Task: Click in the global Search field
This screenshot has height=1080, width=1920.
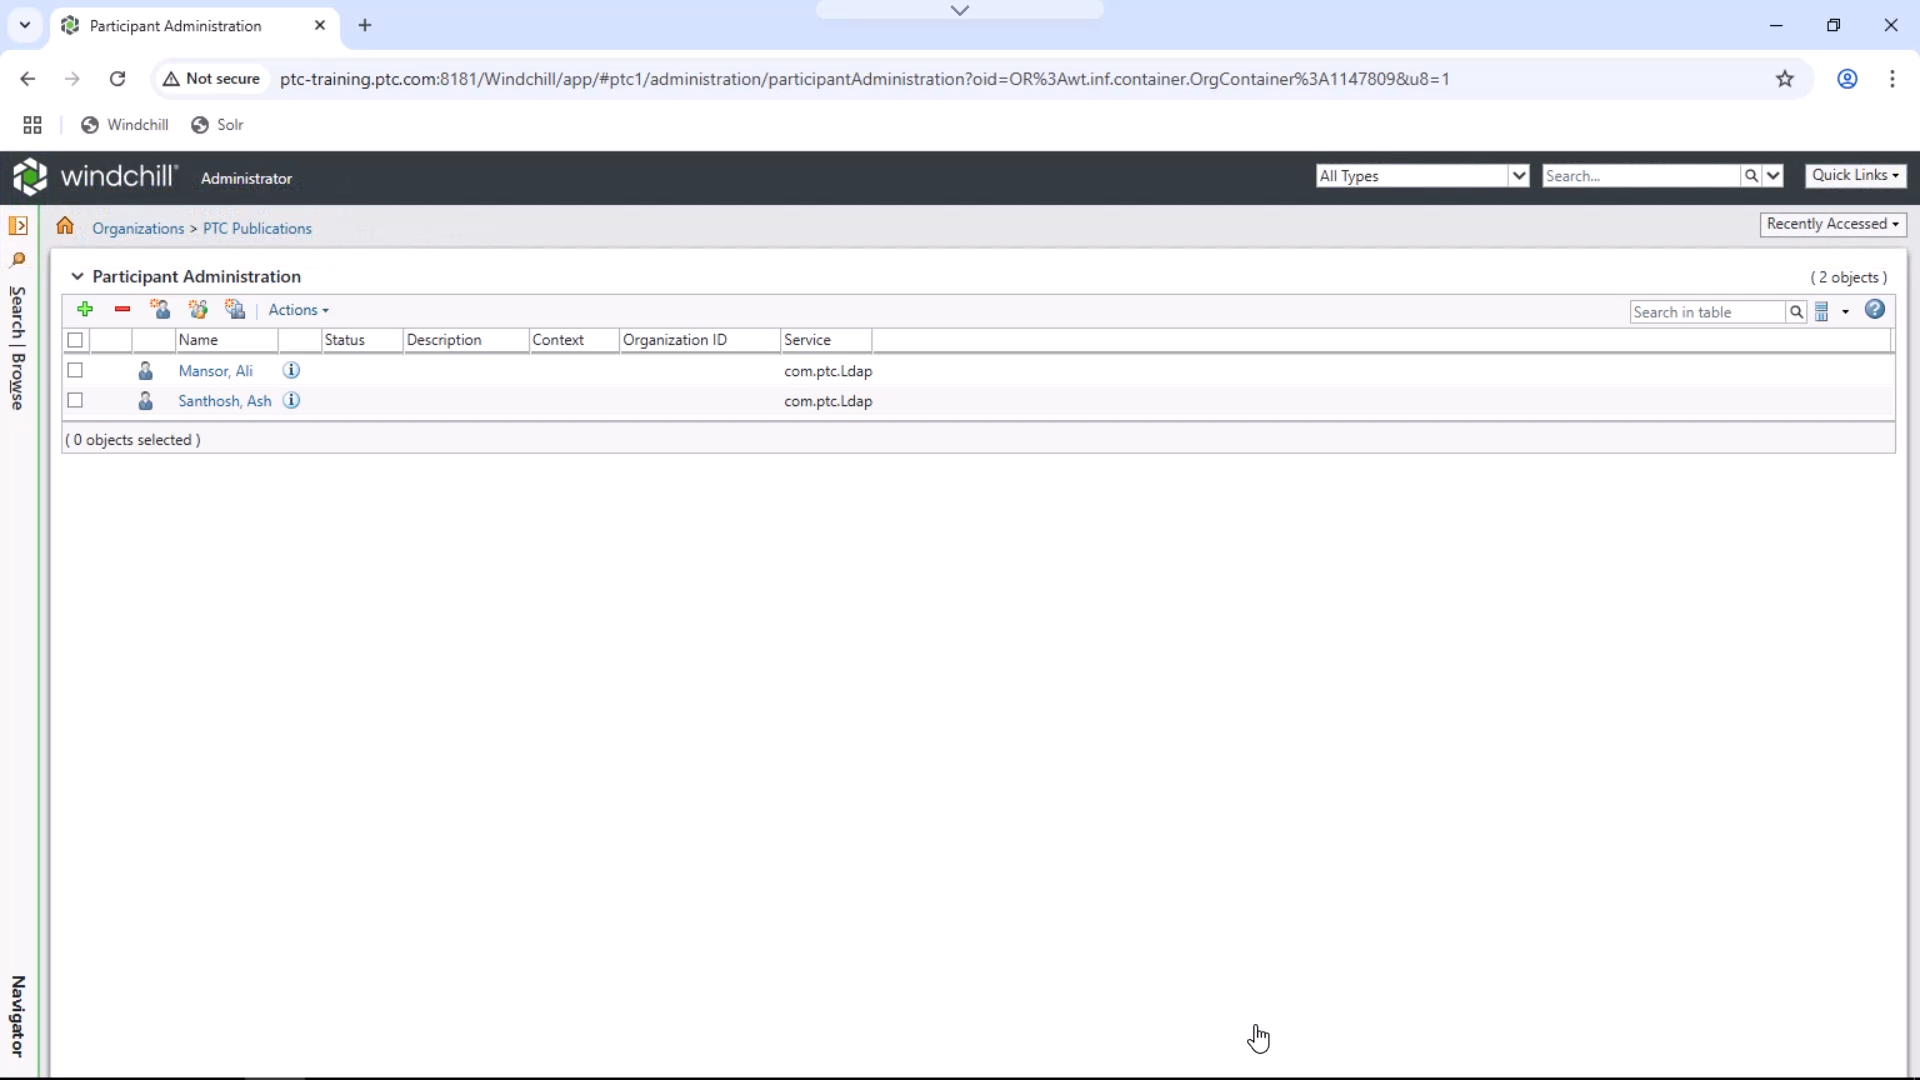Action: pyautogui.click(x=1641, y=176)
